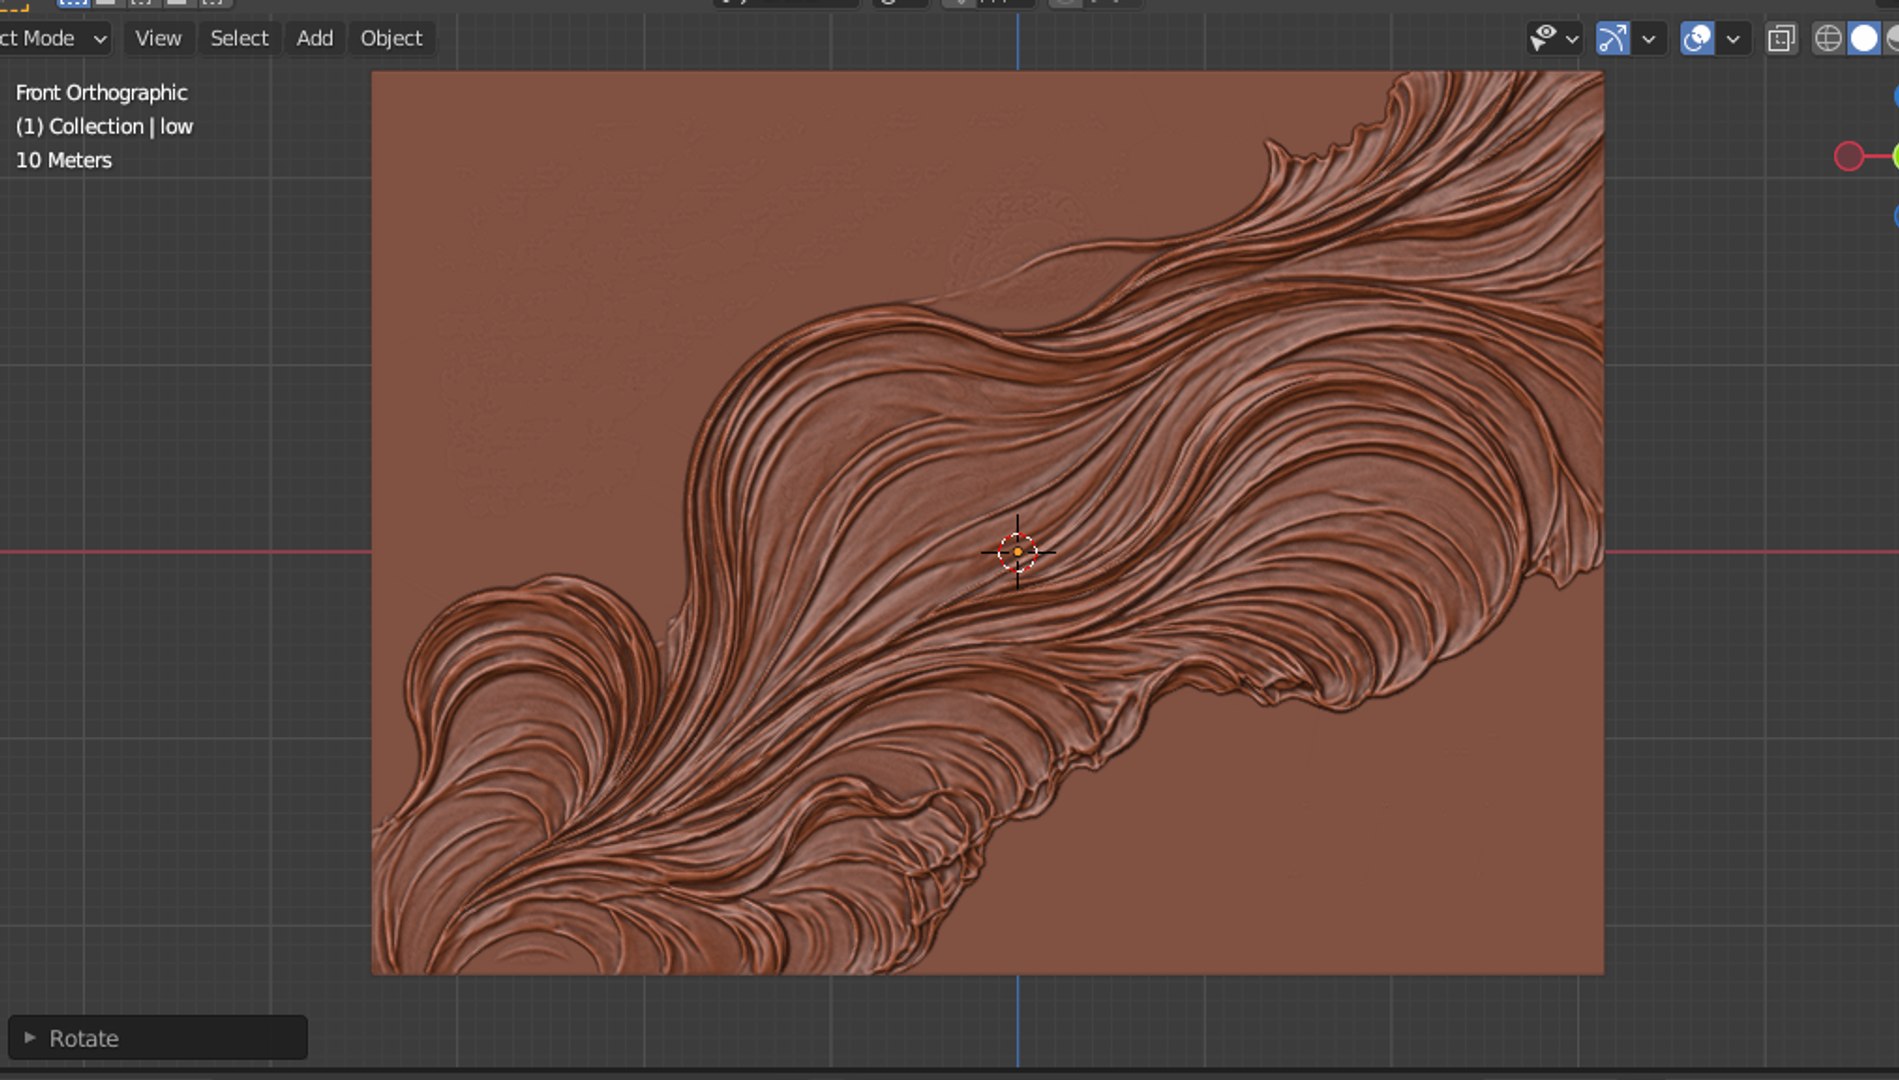The height and width of the screenshot is (1080, 1899).
Task: Open the selectability and visibility eye dropdown
Action: [x=1554, y=39]
